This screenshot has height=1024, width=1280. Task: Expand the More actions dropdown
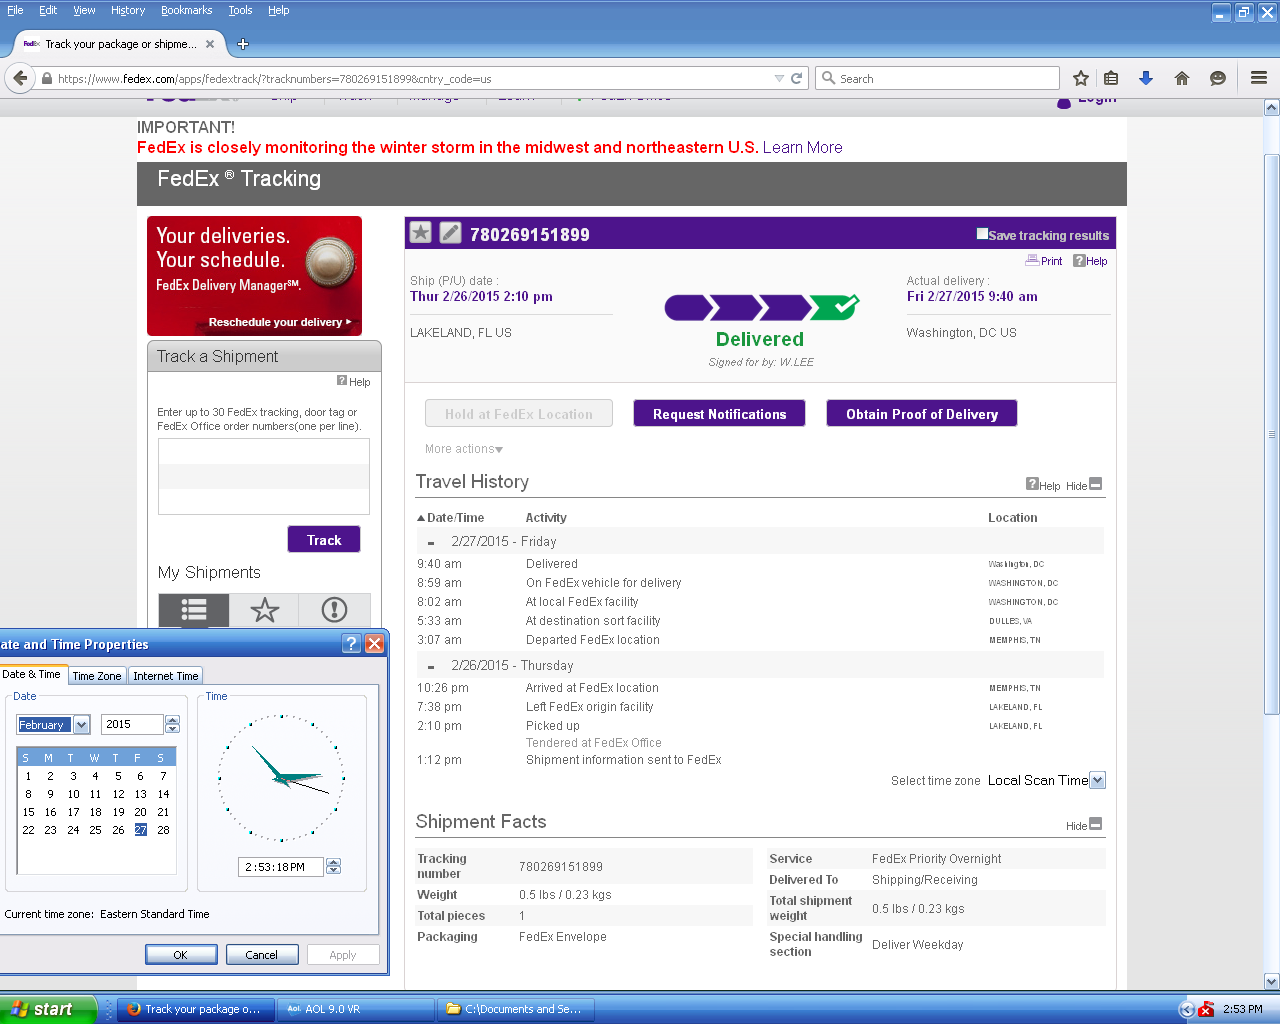click(x=464, y=449)
